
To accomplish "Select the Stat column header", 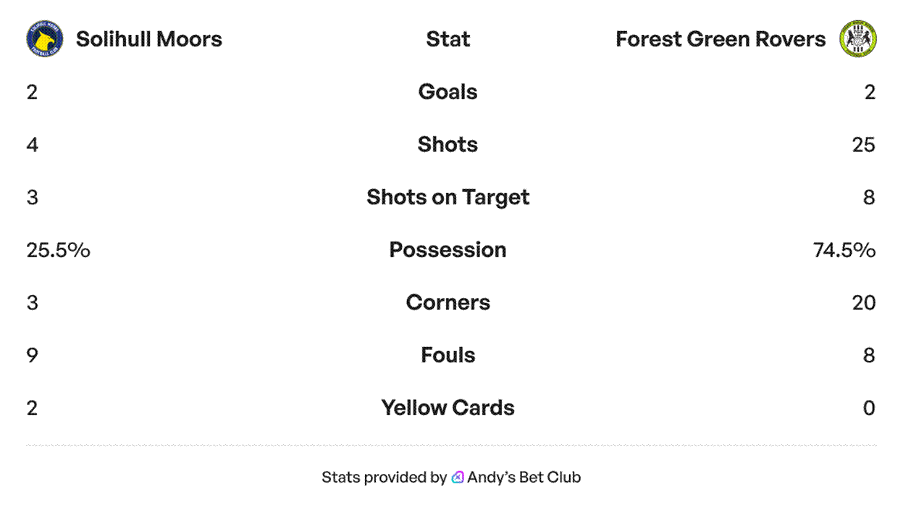I will tap(447, 39).
